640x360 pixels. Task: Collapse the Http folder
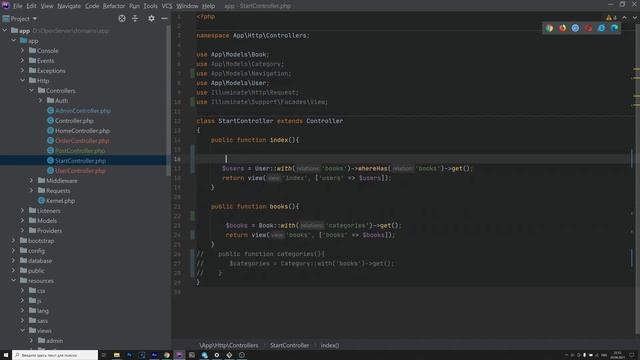click(x=22, y=80)
